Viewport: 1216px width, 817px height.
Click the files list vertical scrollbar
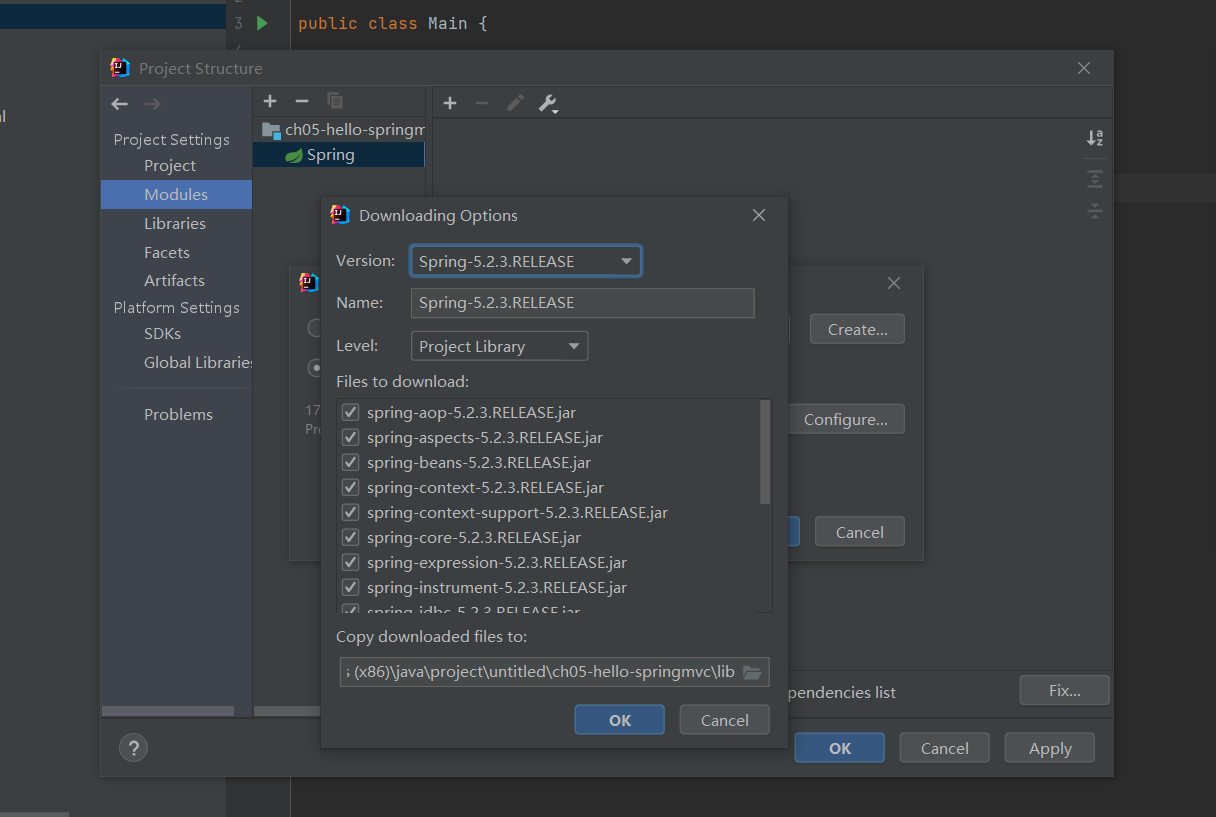click(765, 452)
